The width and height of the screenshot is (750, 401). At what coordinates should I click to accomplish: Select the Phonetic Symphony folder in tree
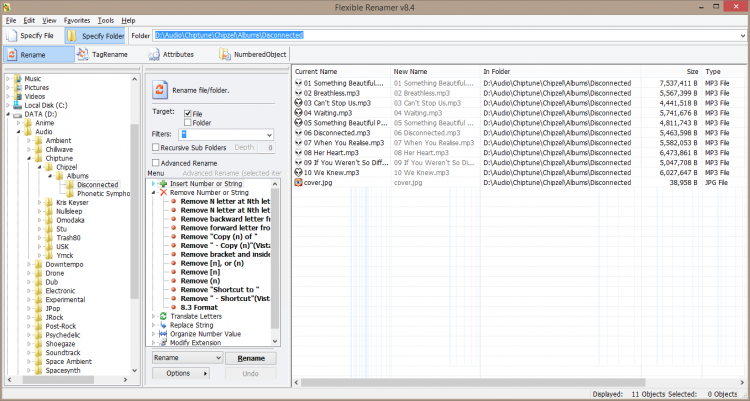click(103, 194)
